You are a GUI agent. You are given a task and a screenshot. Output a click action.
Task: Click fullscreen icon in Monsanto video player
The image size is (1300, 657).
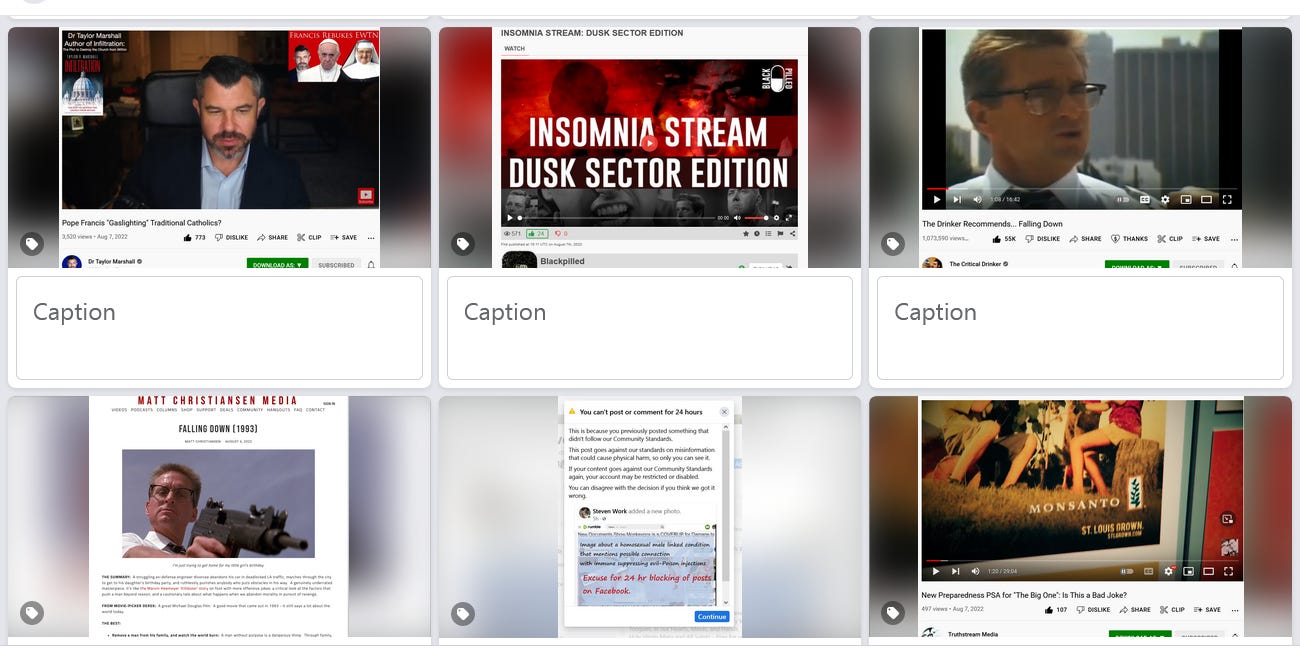(x=1227, y=571)
